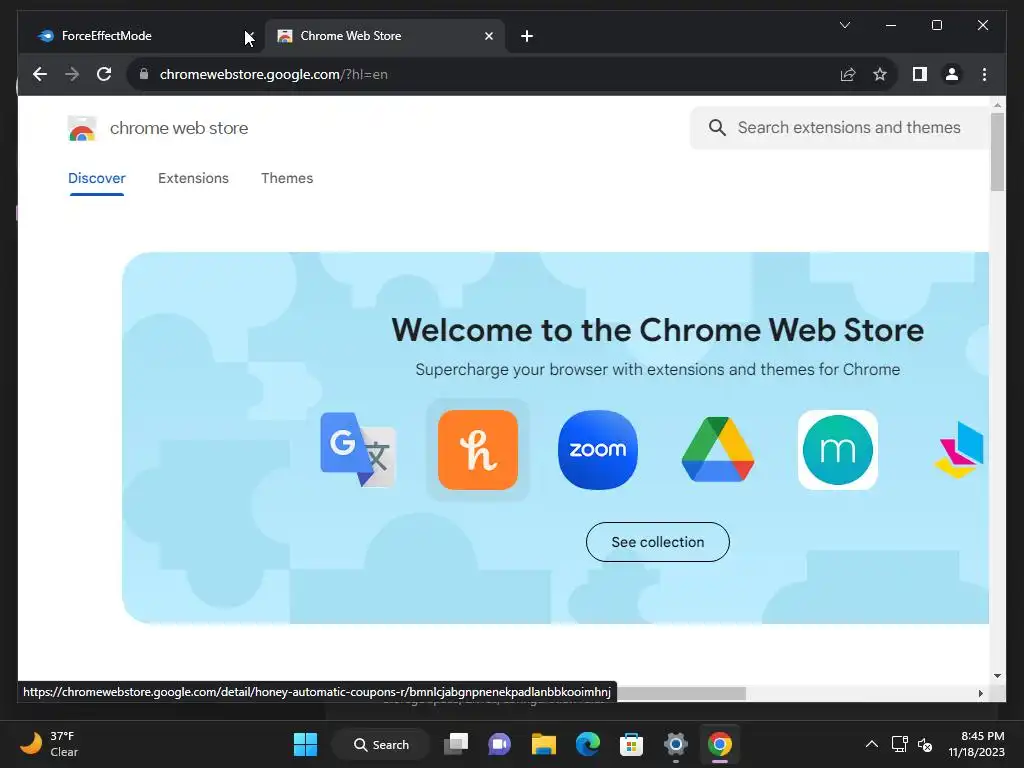Switch to the Themes tab
1024x768 pixels.
(x=287, y=178)
